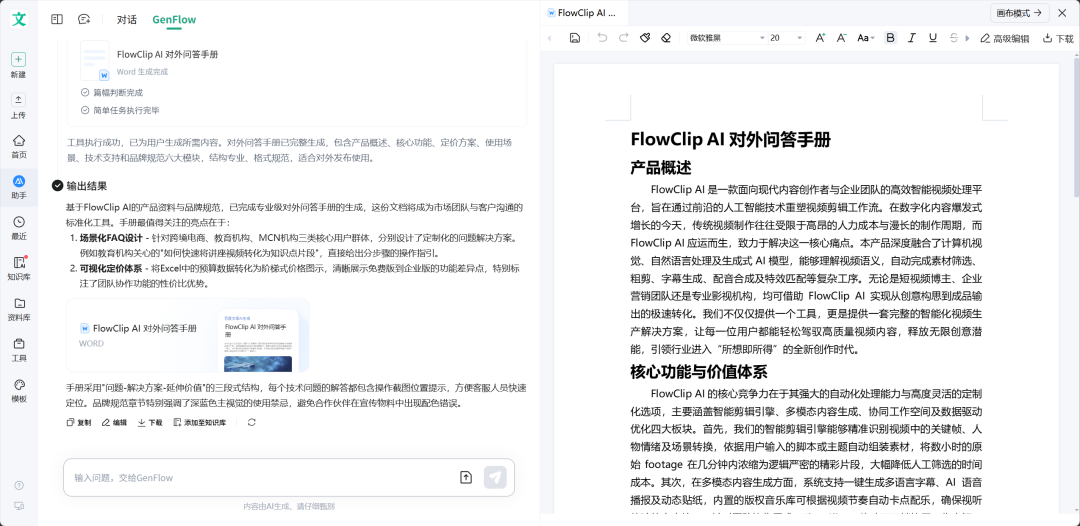Toggle Strikethrough formatting
Screen dimensions: 1080x526
(x=954, y=38)
